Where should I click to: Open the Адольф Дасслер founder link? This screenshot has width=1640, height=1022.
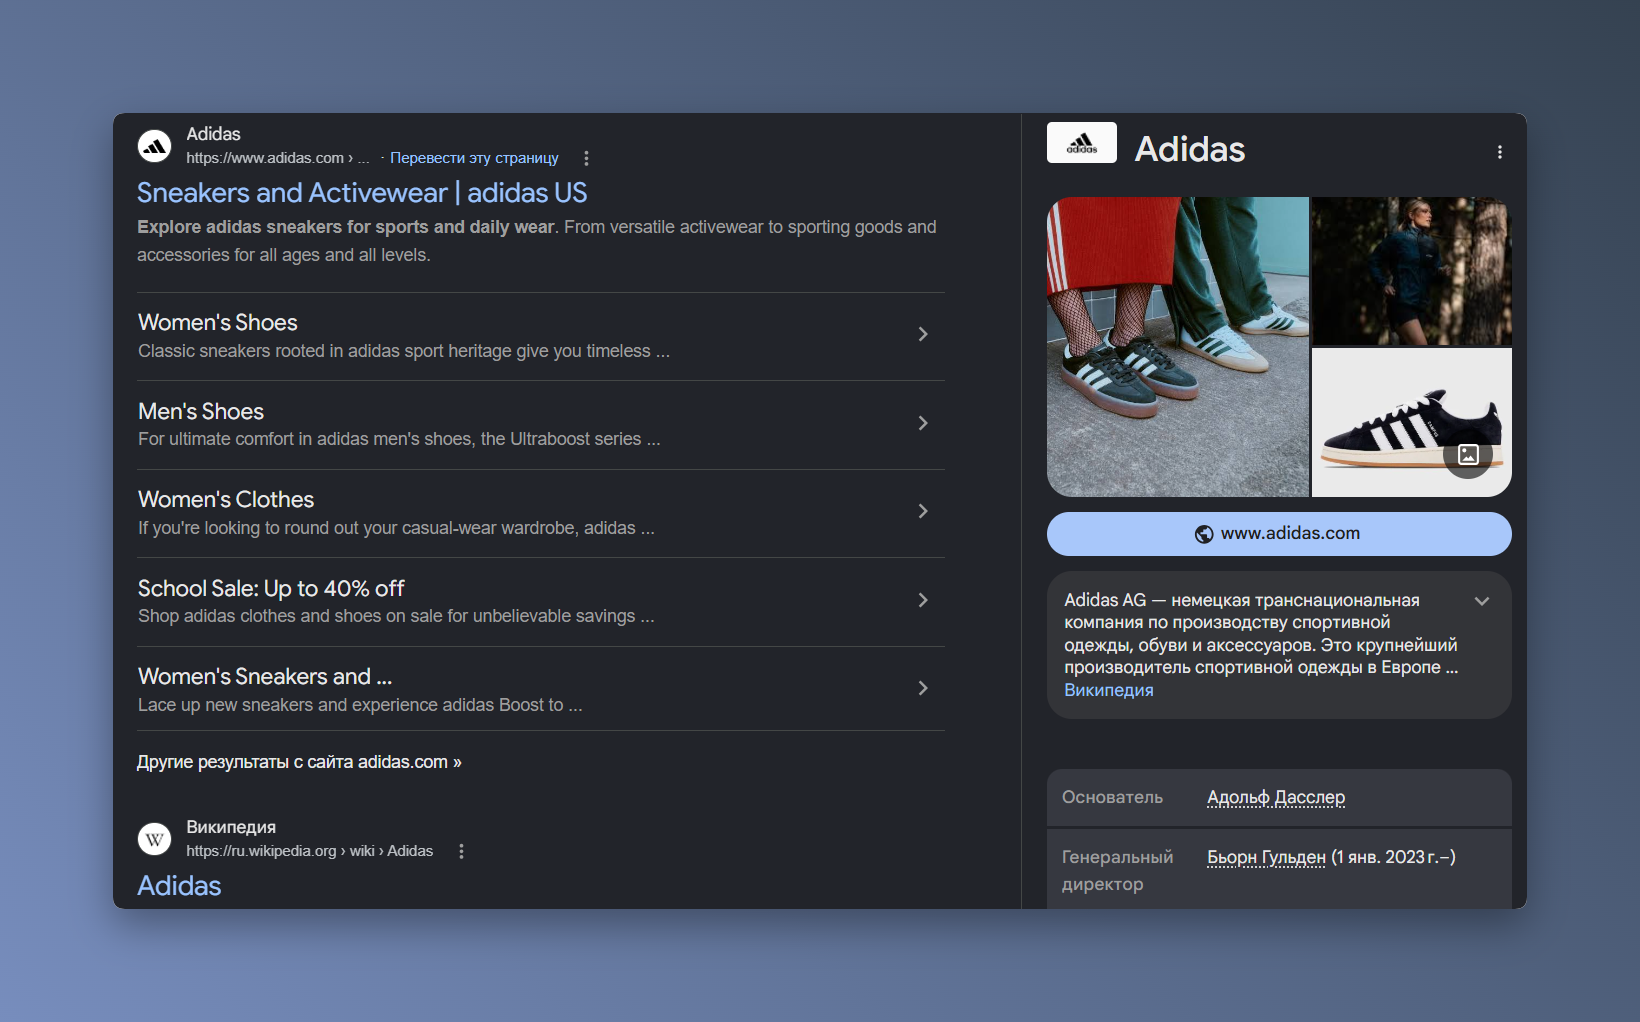pos(1276,797)
